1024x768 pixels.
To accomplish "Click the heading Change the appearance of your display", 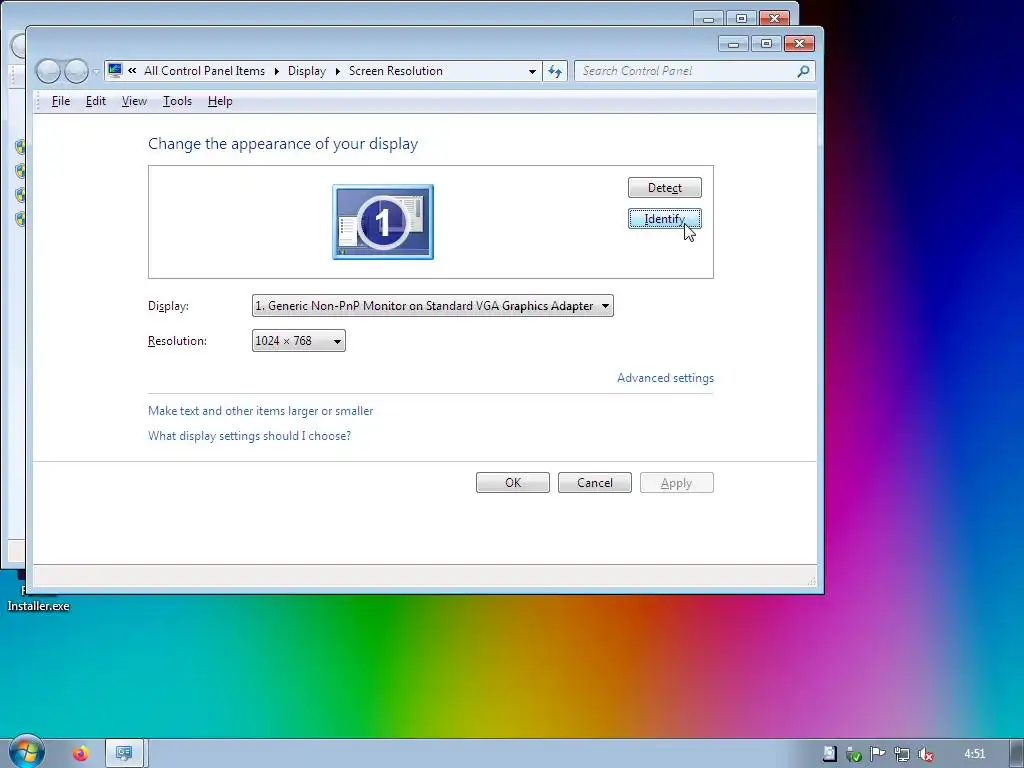I will [283, 144].
